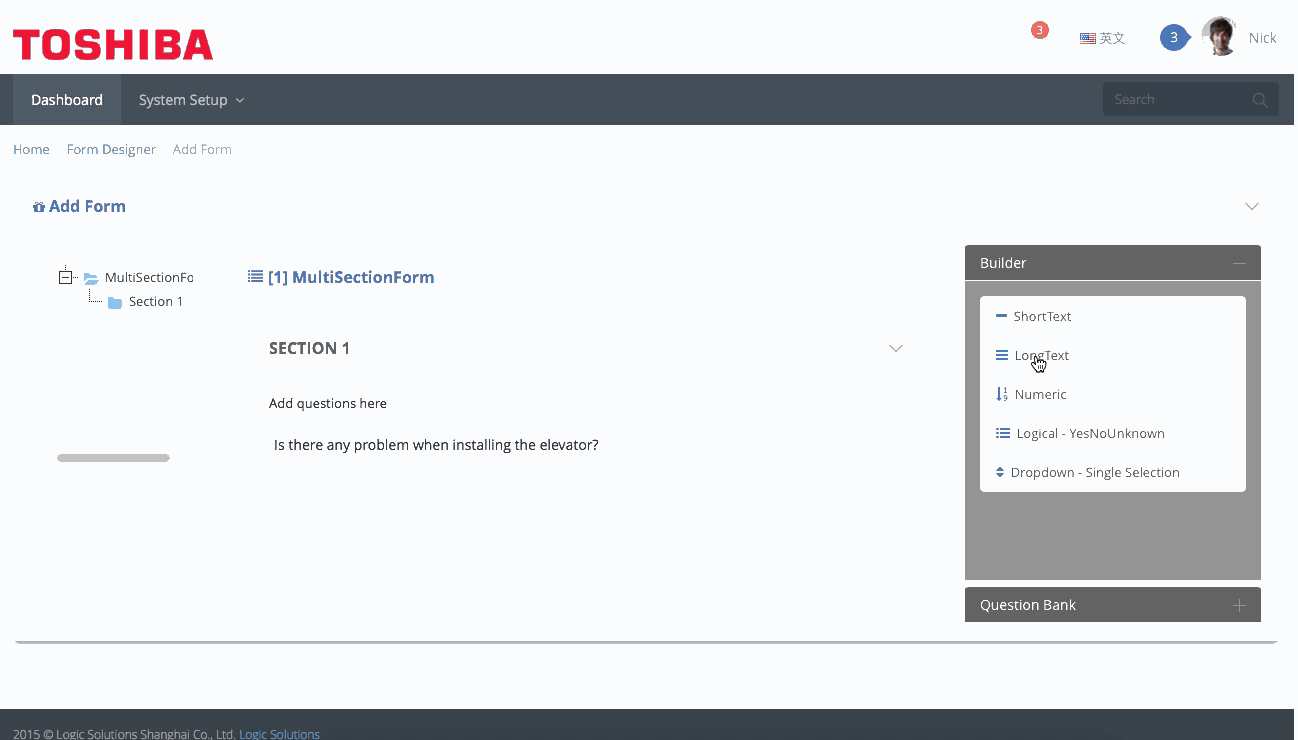The image size is (1298, 740).
Task: Minimize the Builder panel
Action: (x=1240, y=263)
